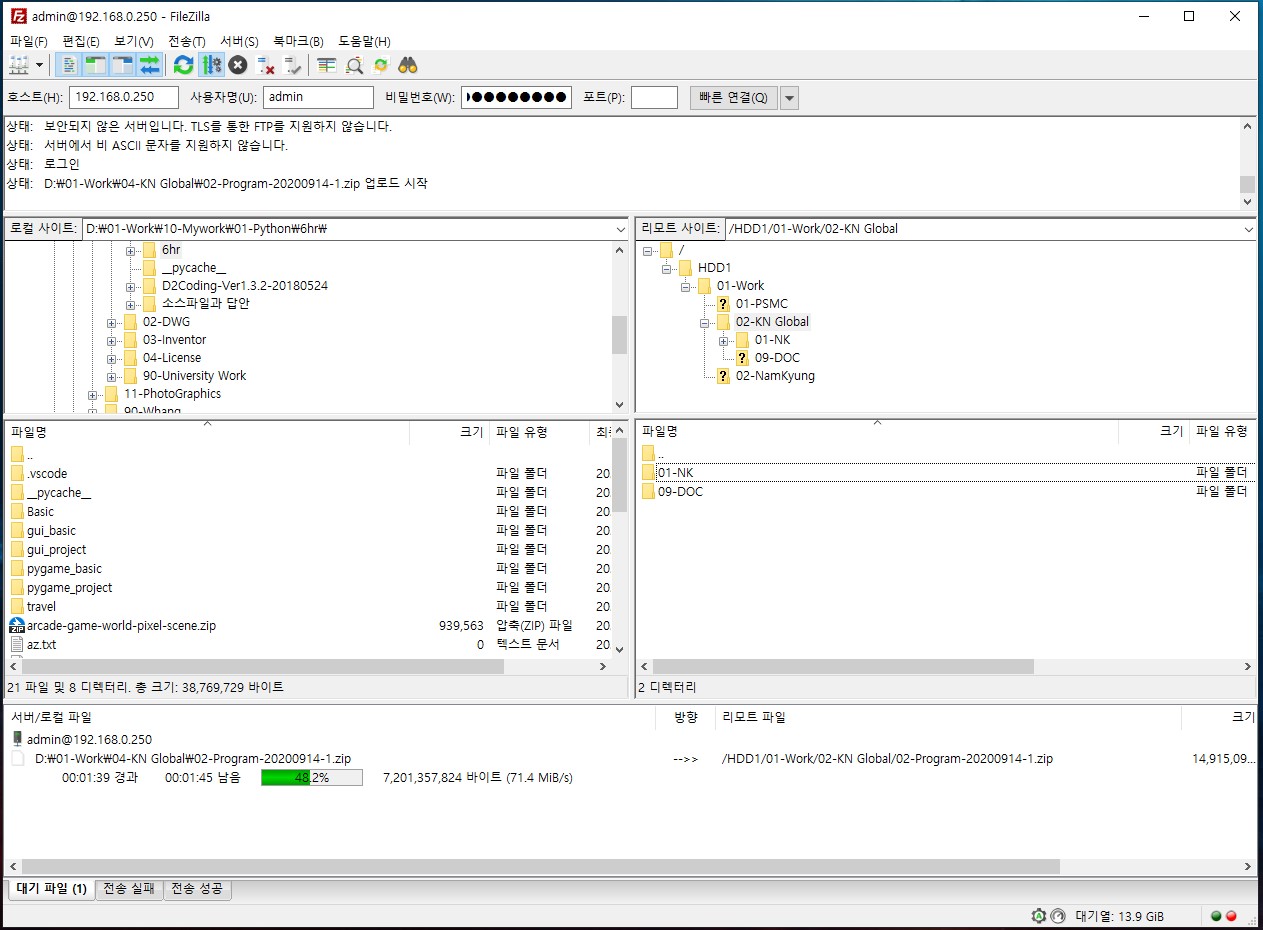The width and height of the screenshot is (1263, 930).
Task: Click the 빠른 연결 button
Action: (733, 97)
